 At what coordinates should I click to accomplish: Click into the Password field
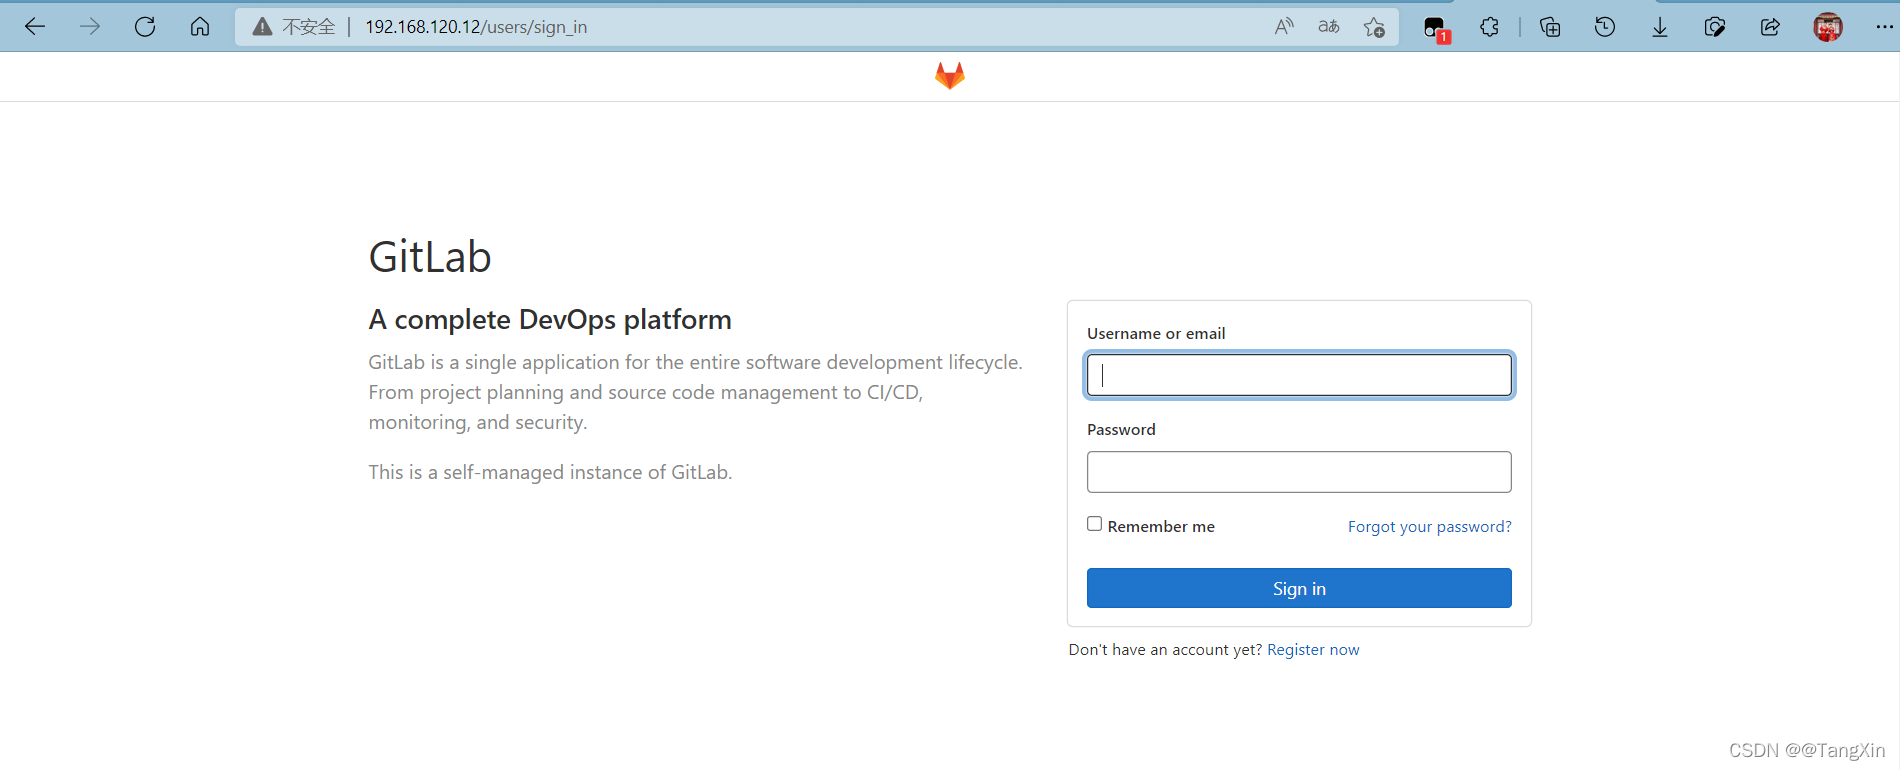1299,472
